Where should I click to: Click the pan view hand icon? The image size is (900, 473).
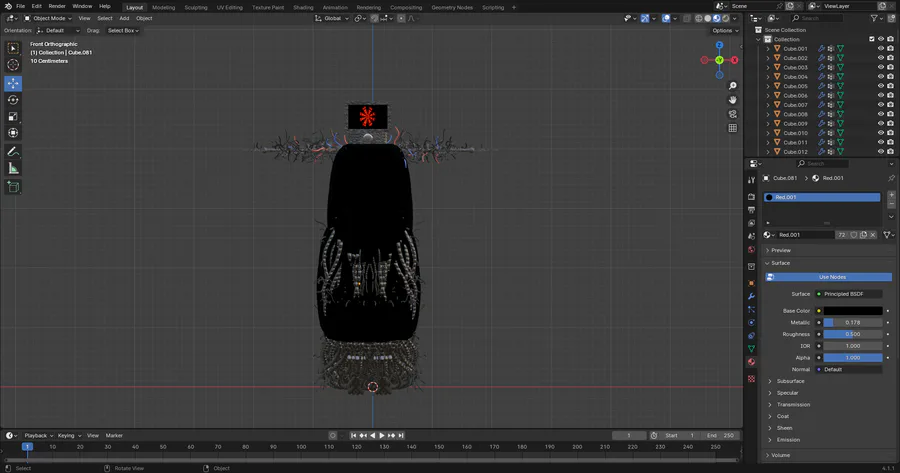(x=733, y=100)
